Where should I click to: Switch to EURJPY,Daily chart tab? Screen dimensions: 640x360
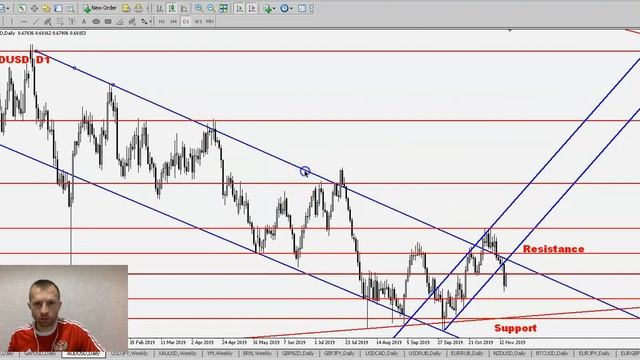click(x=594, y=353)
